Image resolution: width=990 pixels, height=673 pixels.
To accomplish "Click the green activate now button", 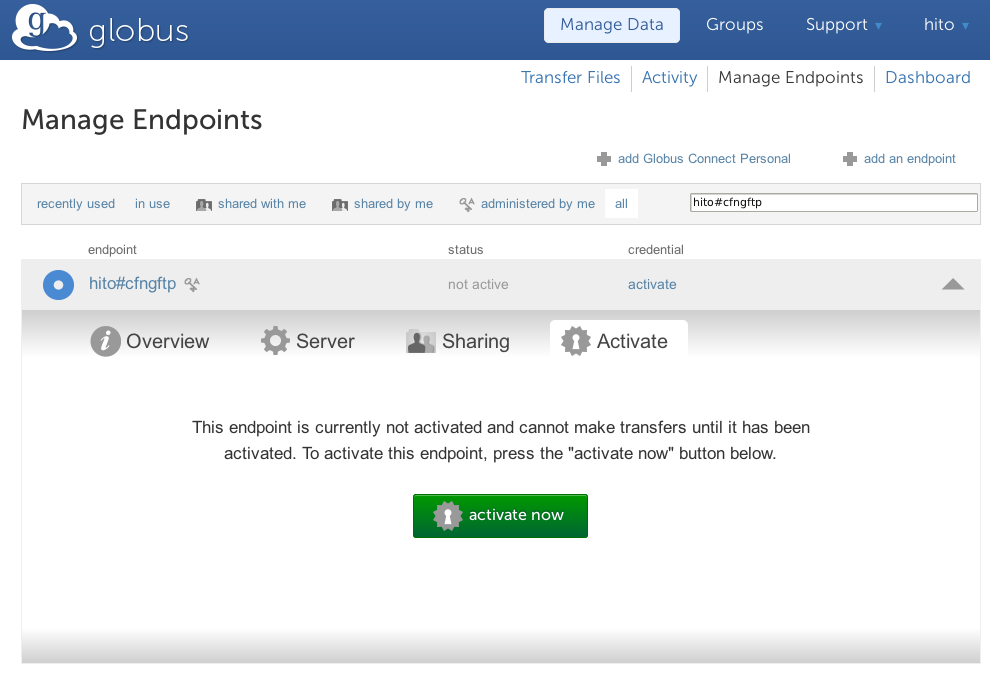I will tap(500, 516).
